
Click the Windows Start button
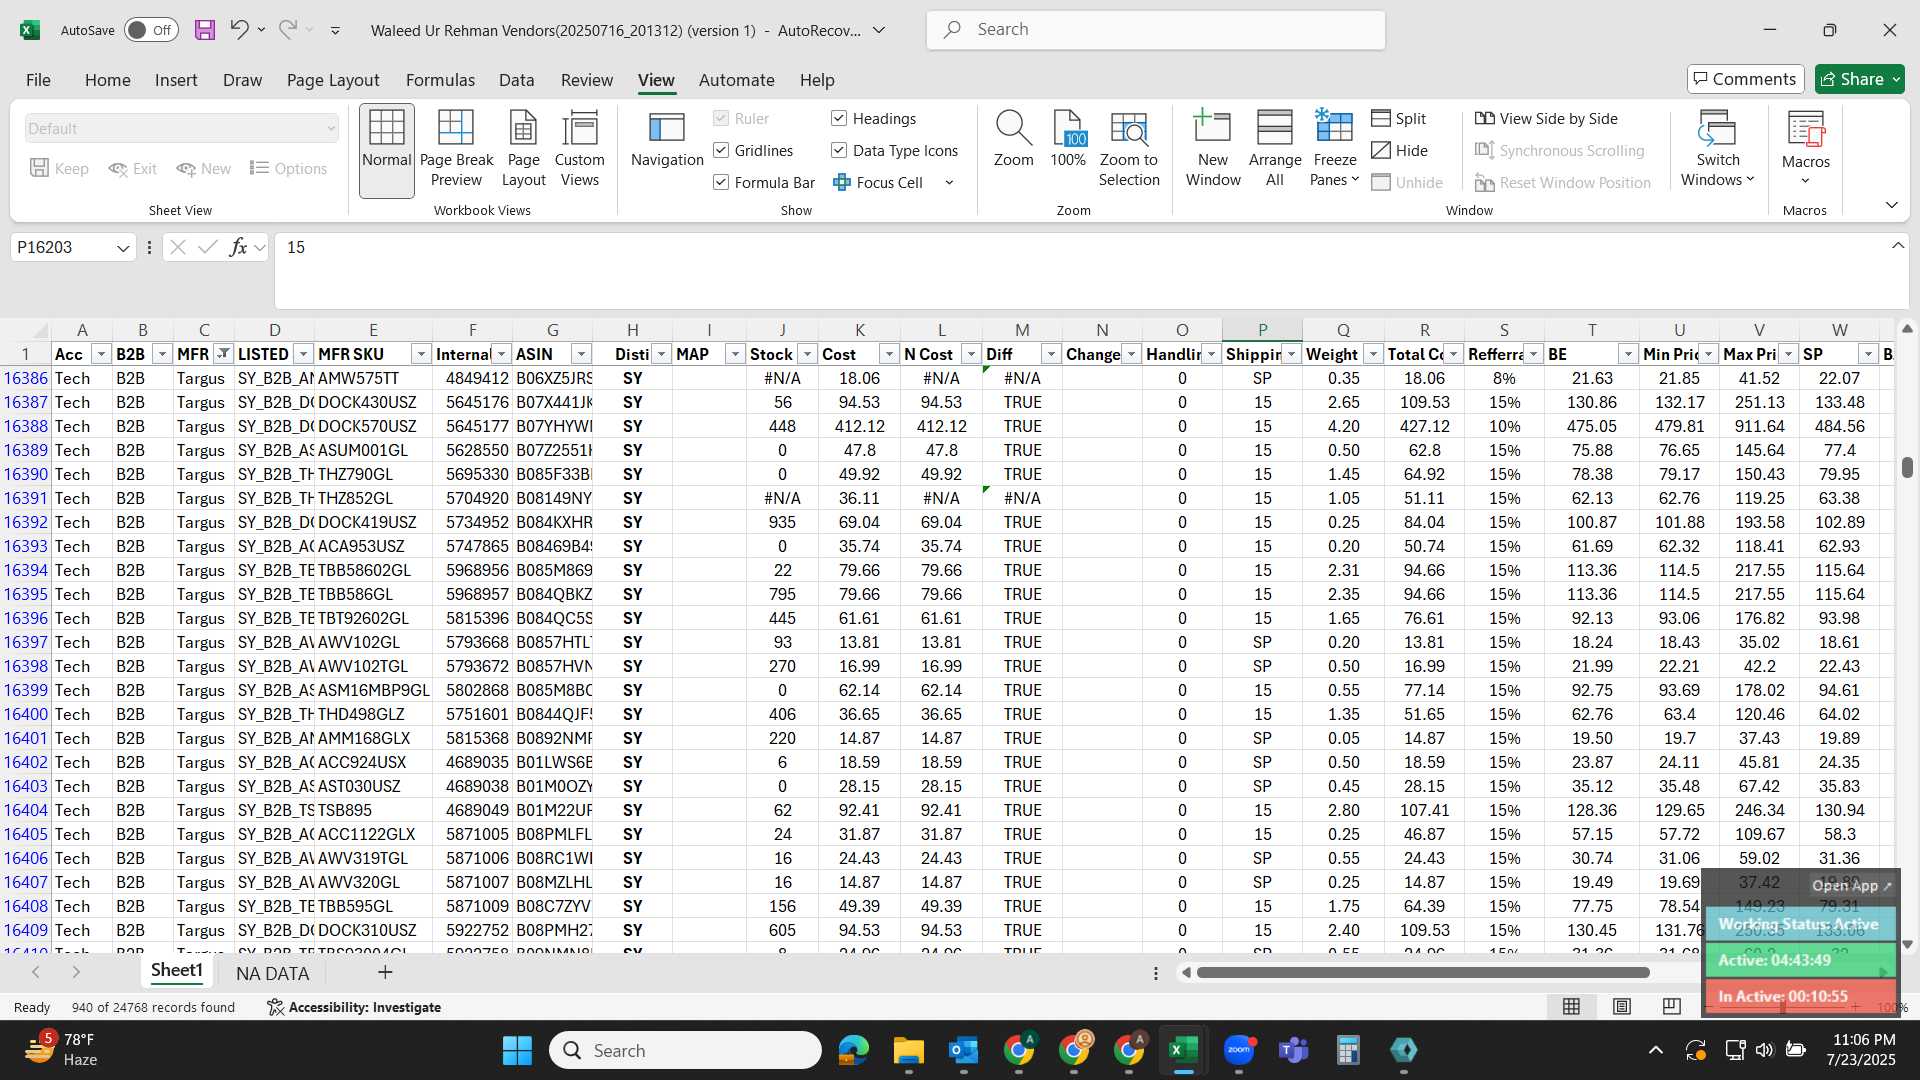[517, 1050]
